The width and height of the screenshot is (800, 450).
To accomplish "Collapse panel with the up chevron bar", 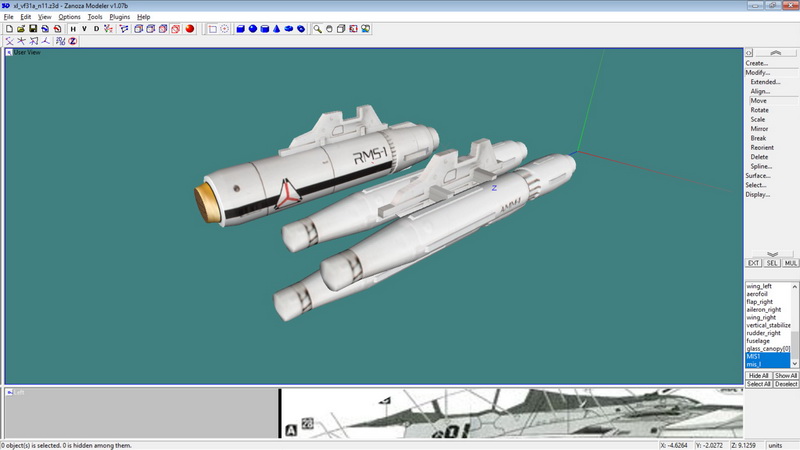I will 776,53.
